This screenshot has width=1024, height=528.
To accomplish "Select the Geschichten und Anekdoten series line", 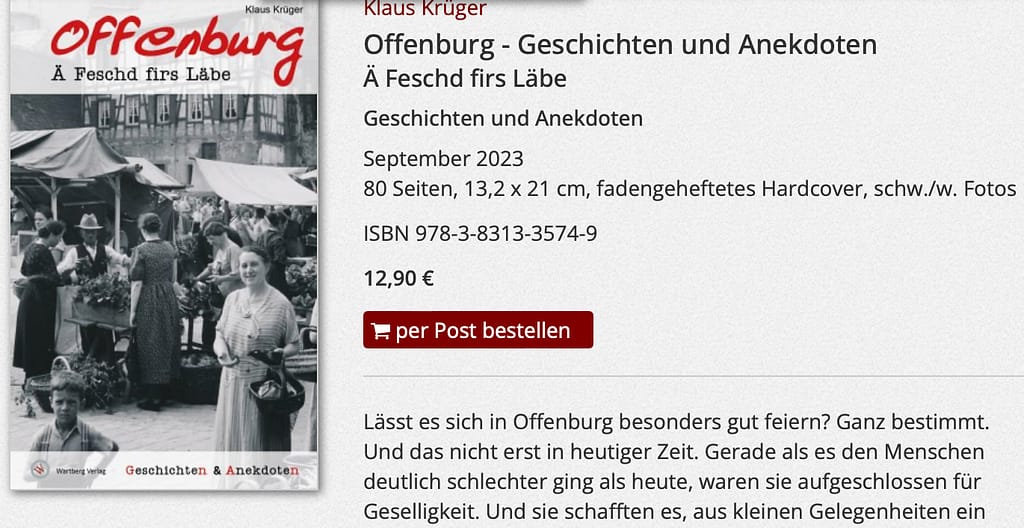I will (503, 119).
